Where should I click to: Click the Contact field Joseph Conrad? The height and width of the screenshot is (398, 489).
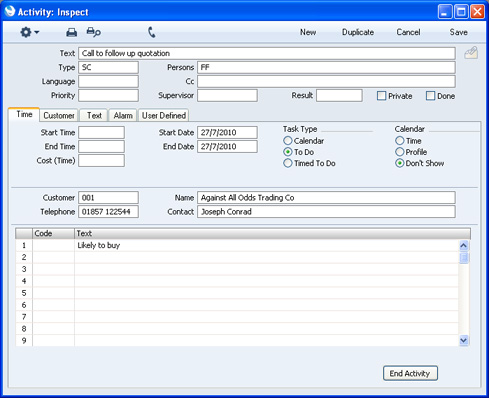coord(326,212)
